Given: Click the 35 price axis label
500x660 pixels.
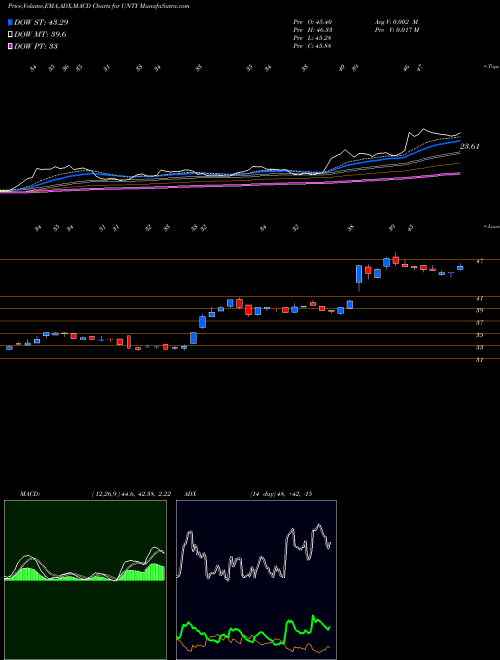Looking at the screenshot, I should (479, 335).
